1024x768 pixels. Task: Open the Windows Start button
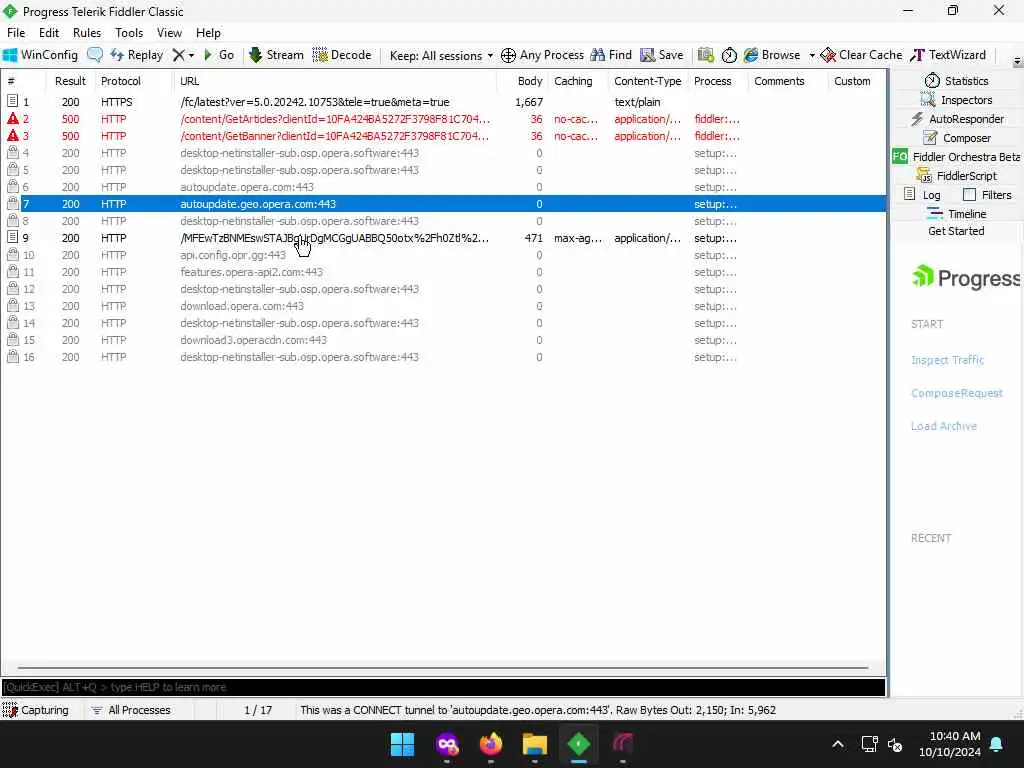point(402,744)
